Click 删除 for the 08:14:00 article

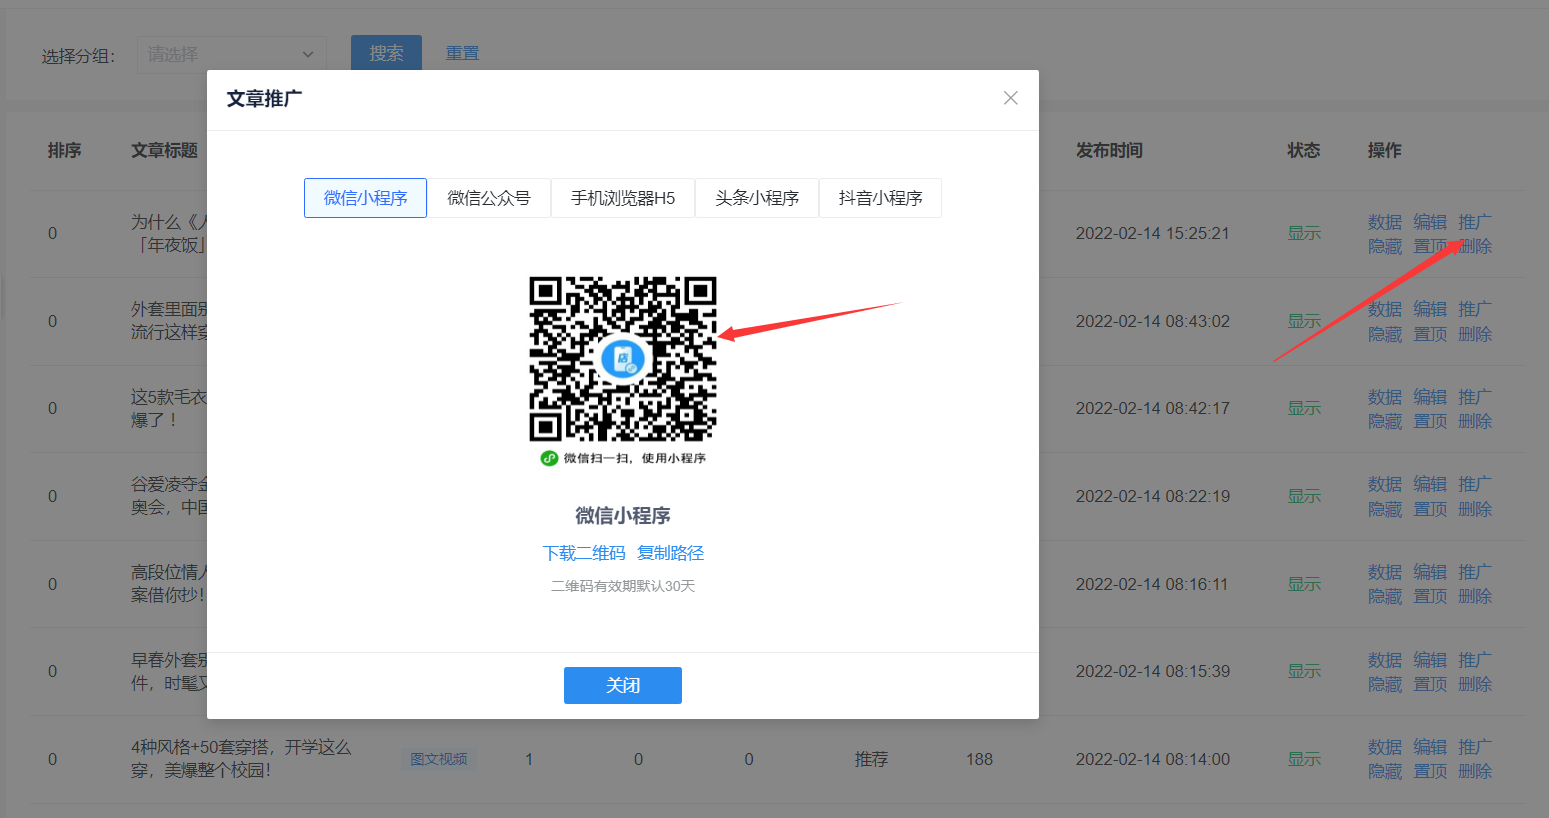(x=1475, y=771)
